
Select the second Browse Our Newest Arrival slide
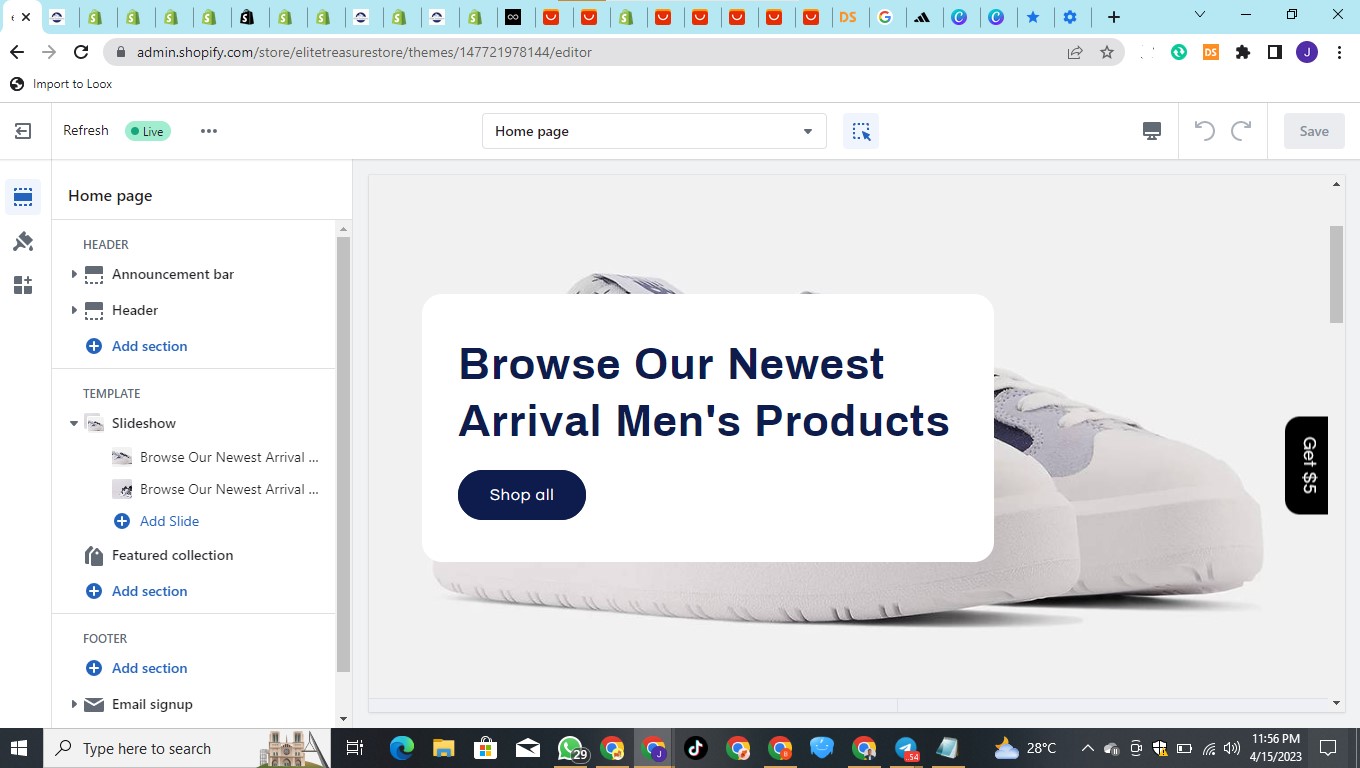pyautogui.click(x=229, y=489)
